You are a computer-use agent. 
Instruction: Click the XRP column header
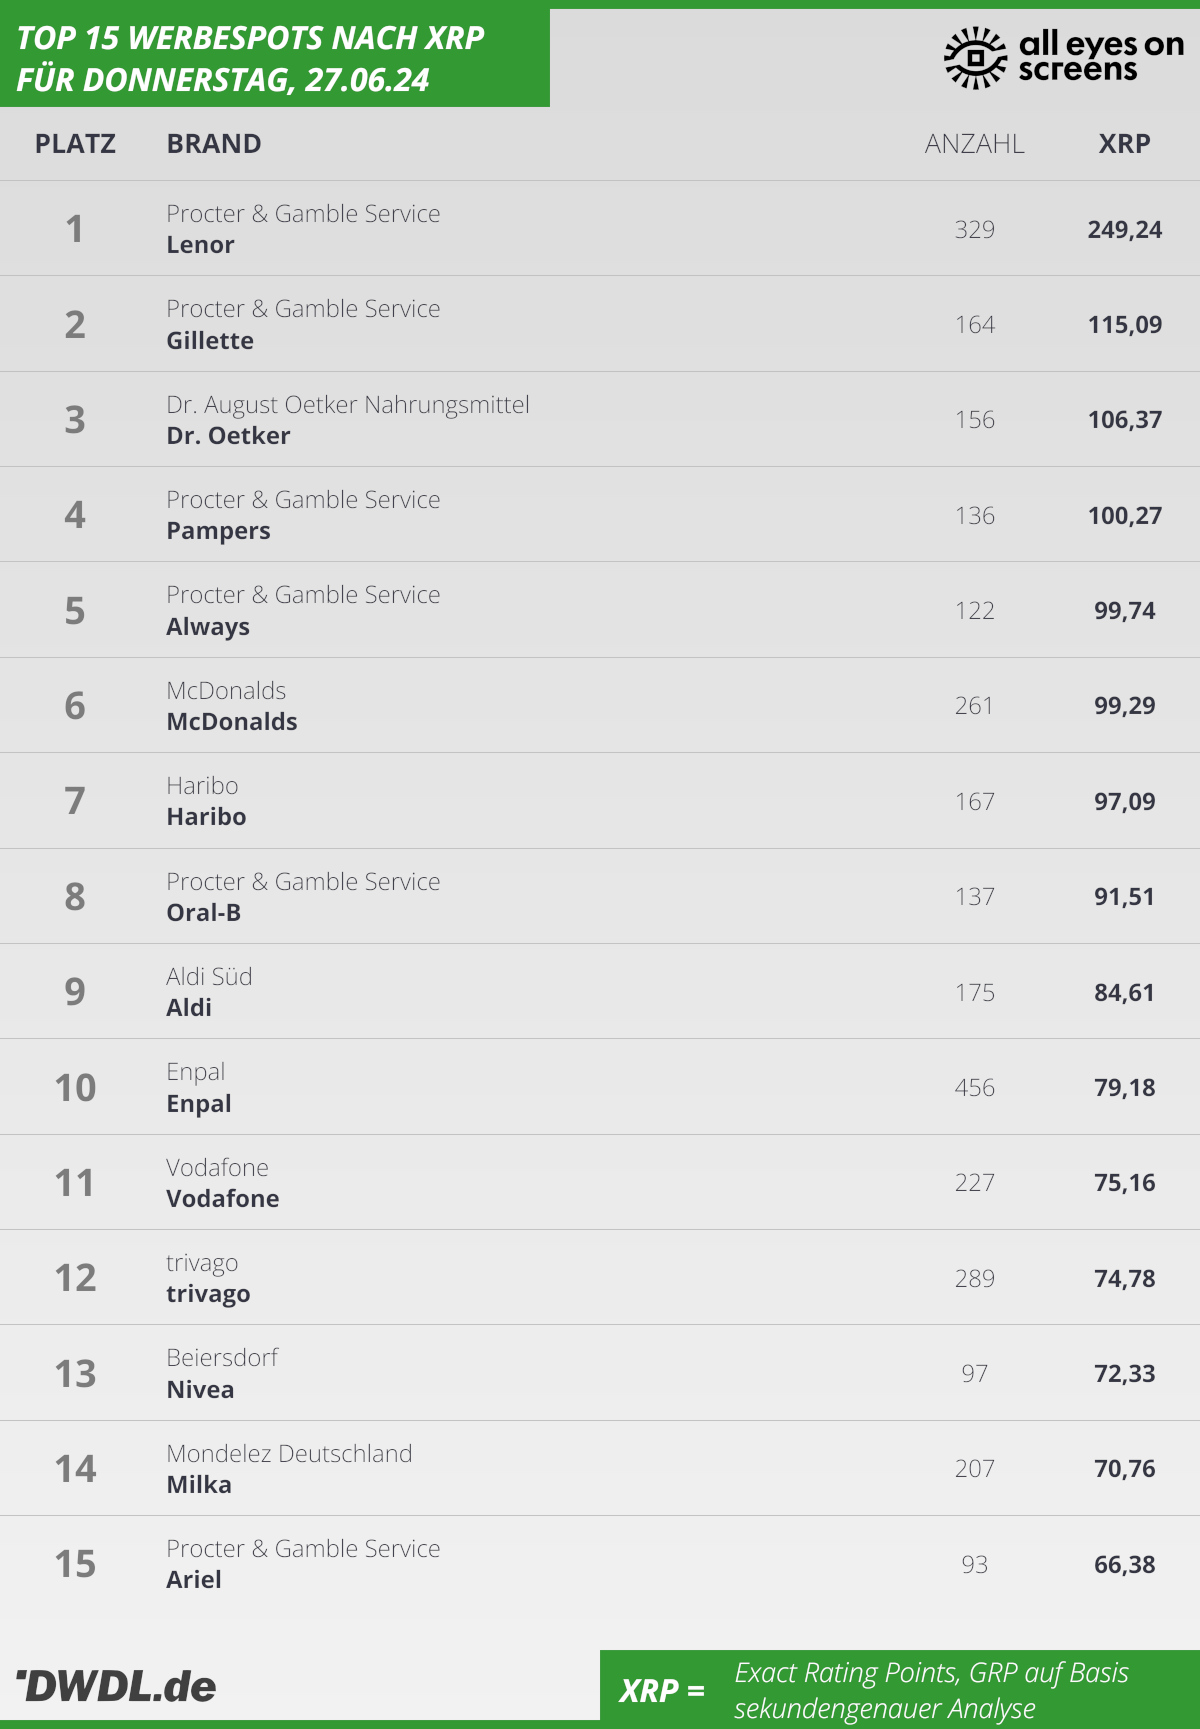(x=1125, y=144)
